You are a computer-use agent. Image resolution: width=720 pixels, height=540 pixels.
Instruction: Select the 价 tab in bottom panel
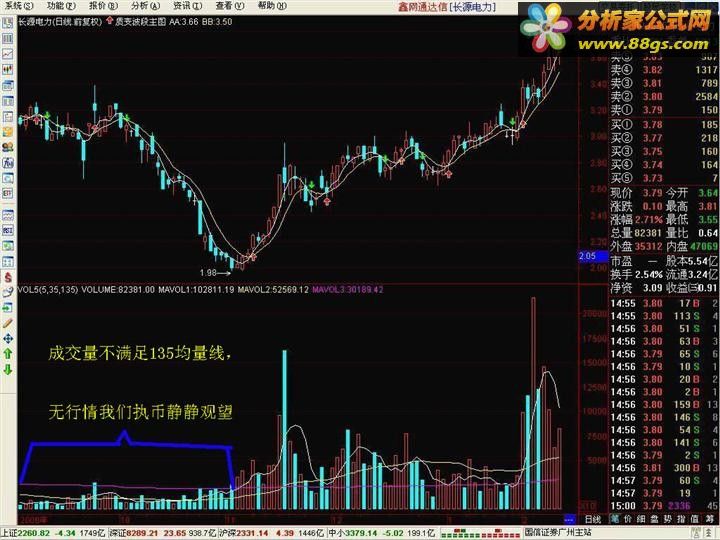click(x=628, y=519)
